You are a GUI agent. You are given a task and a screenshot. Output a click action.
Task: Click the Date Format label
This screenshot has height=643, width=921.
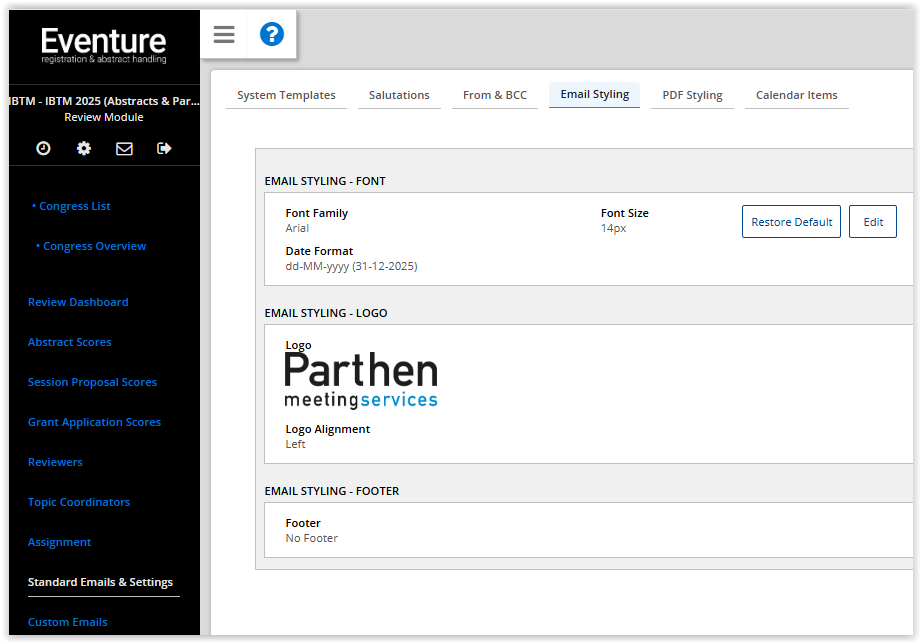[319, 251]
